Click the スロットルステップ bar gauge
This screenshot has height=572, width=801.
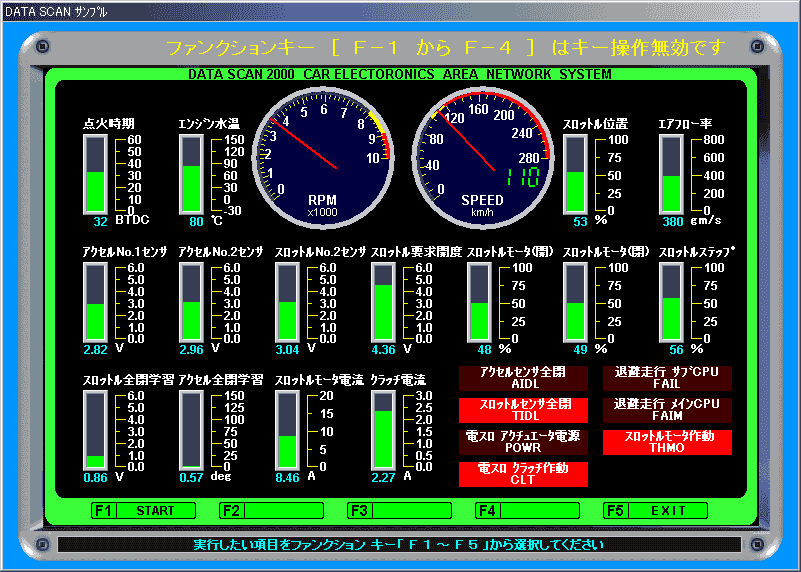pos(672,302)
